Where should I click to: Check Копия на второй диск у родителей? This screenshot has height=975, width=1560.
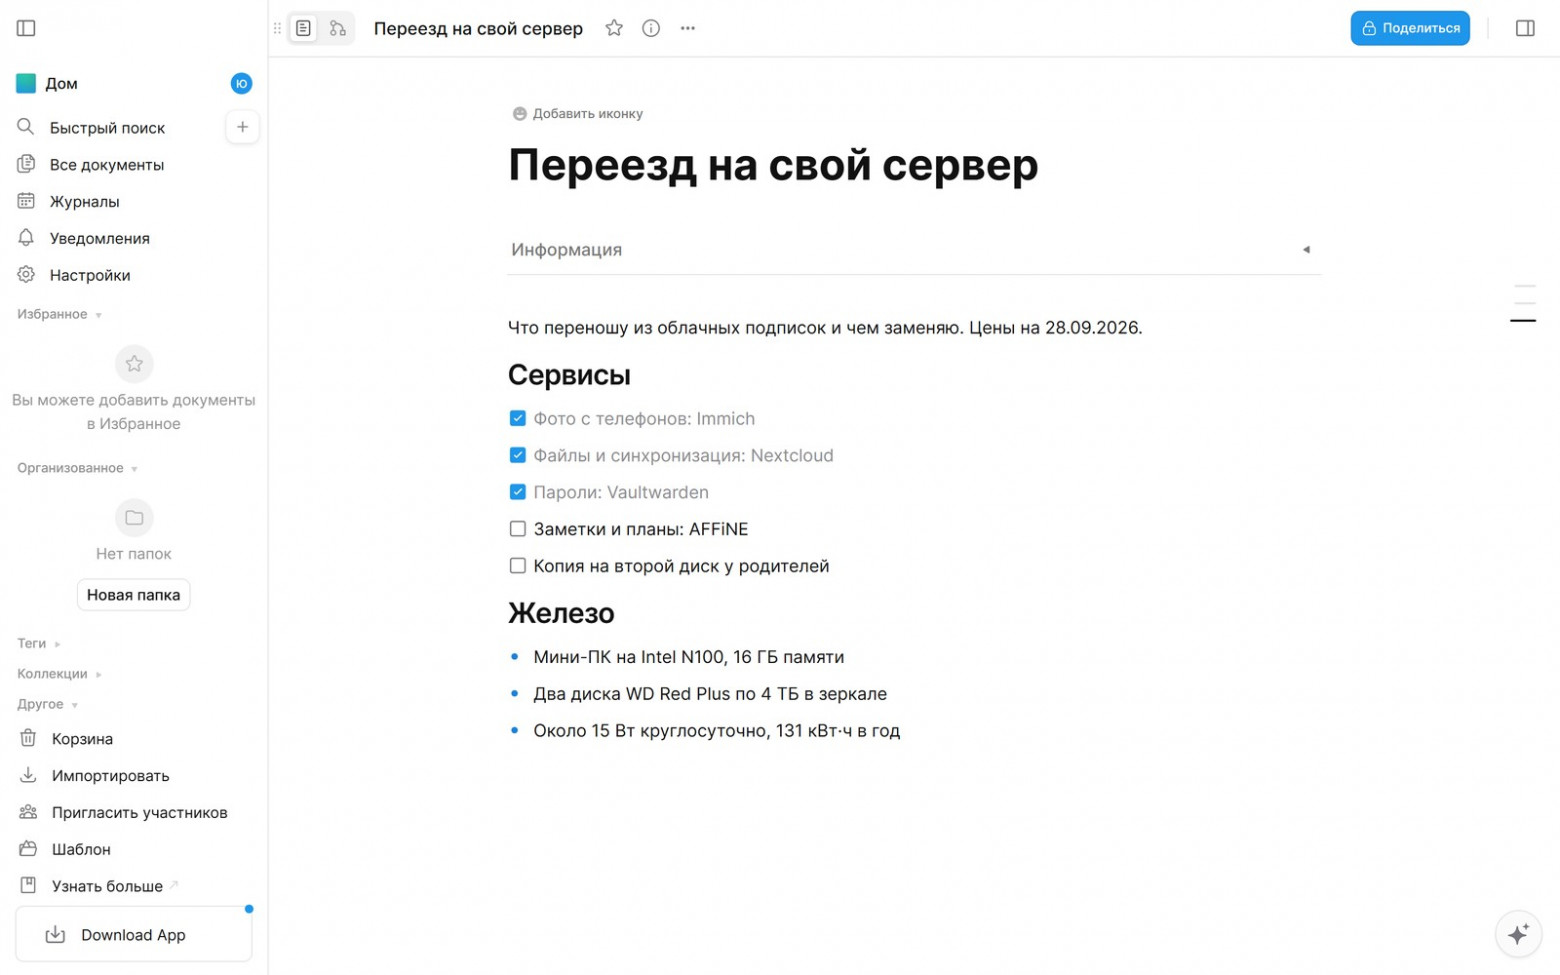click(x=518, y=567)
